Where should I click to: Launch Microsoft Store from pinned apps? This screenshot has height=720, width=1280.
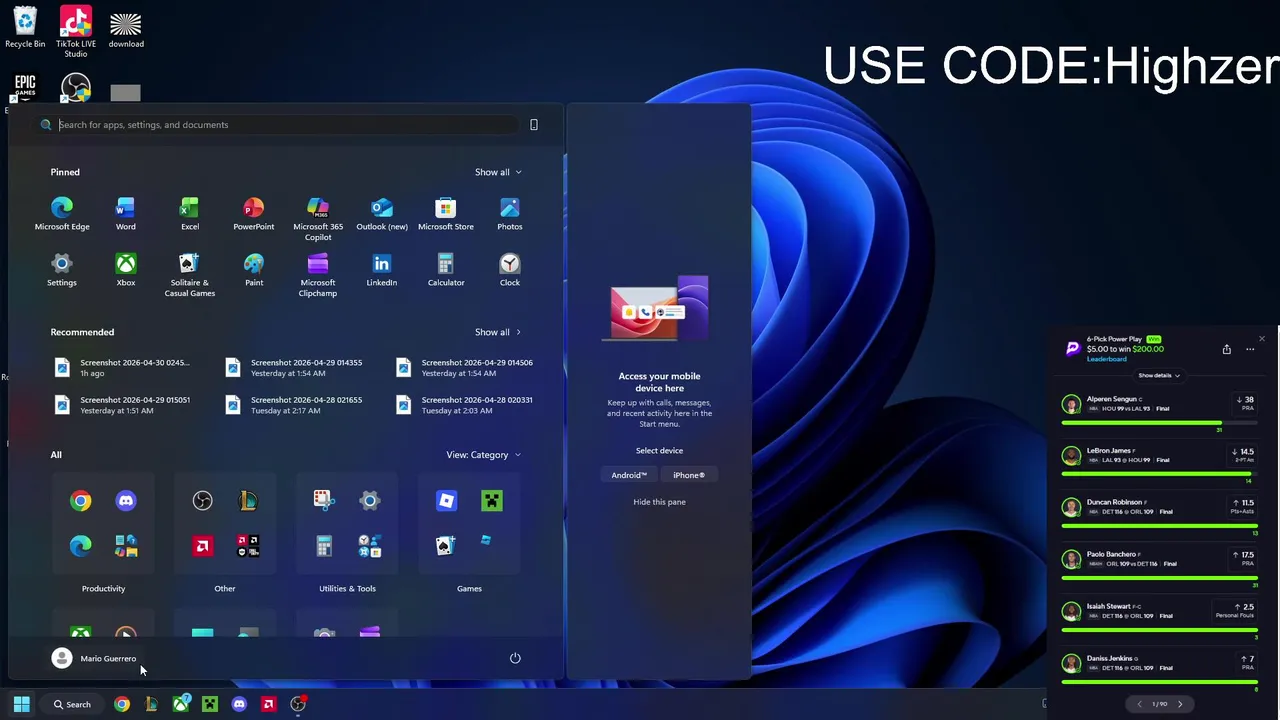446,214
